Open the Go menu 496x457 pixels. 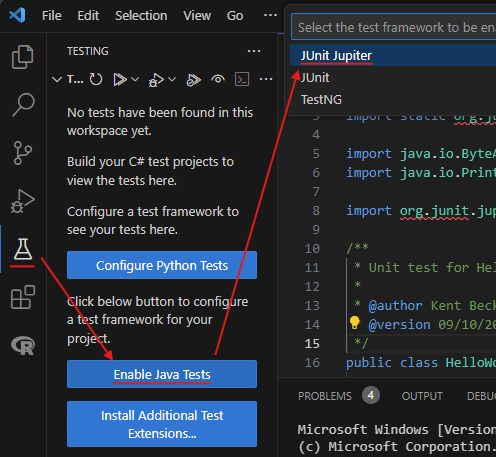(x=235, y=16)
